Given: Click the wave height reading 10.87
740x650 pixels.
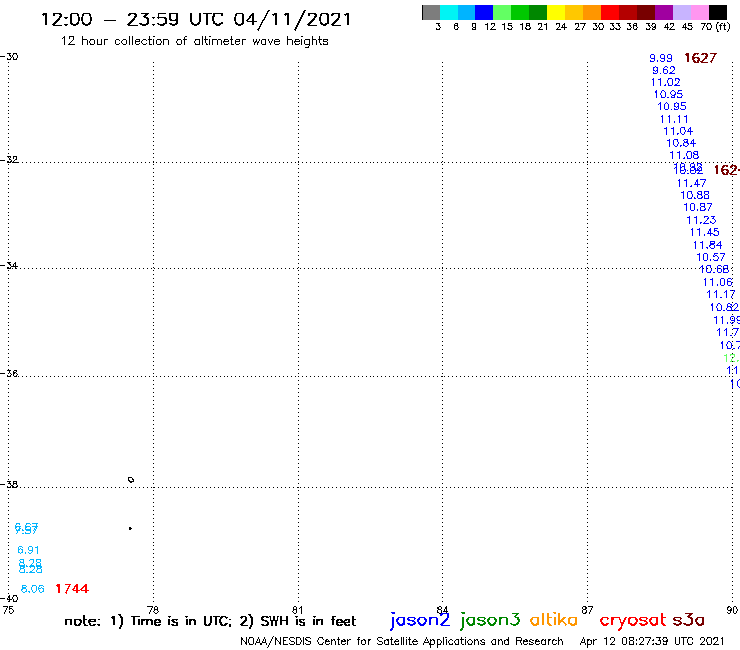Looking at the screenshot, I should pyautogui.click(x=698, y=207).
